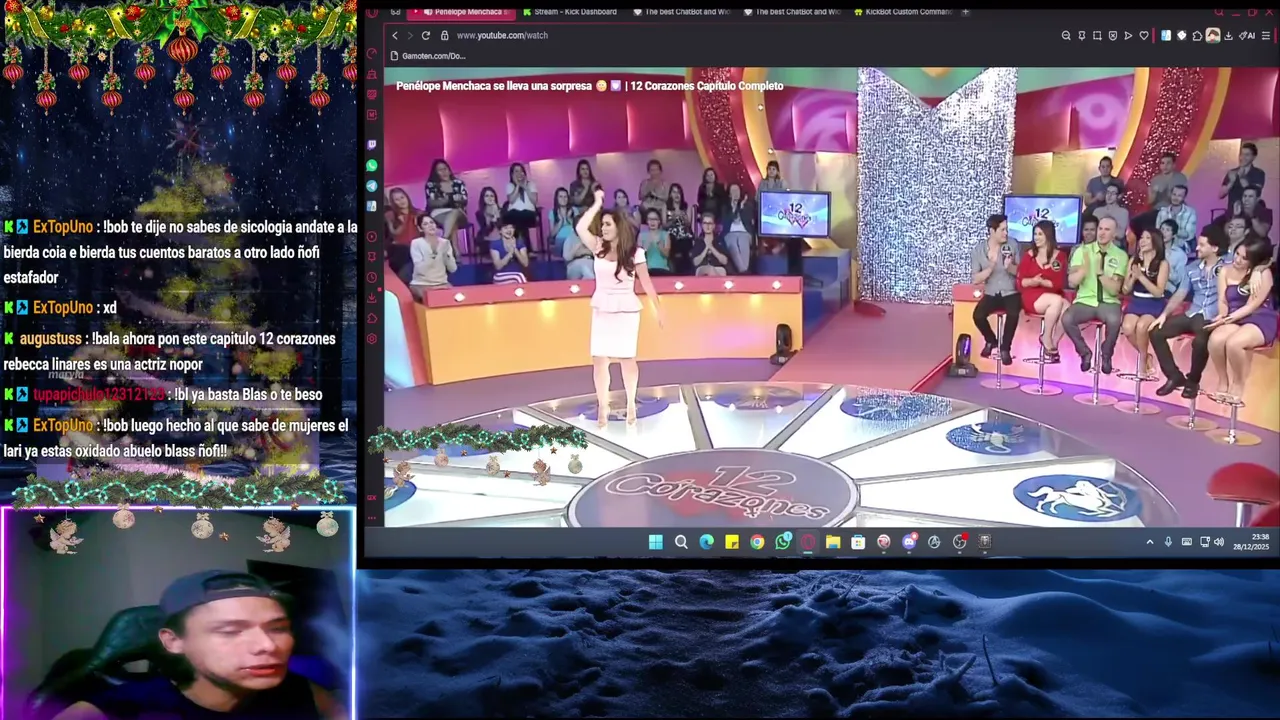Open the network tray icon
Image resolution: width=1280 pixels, height=720 pixels.
pyautogui.click(x=1205, y=542)
